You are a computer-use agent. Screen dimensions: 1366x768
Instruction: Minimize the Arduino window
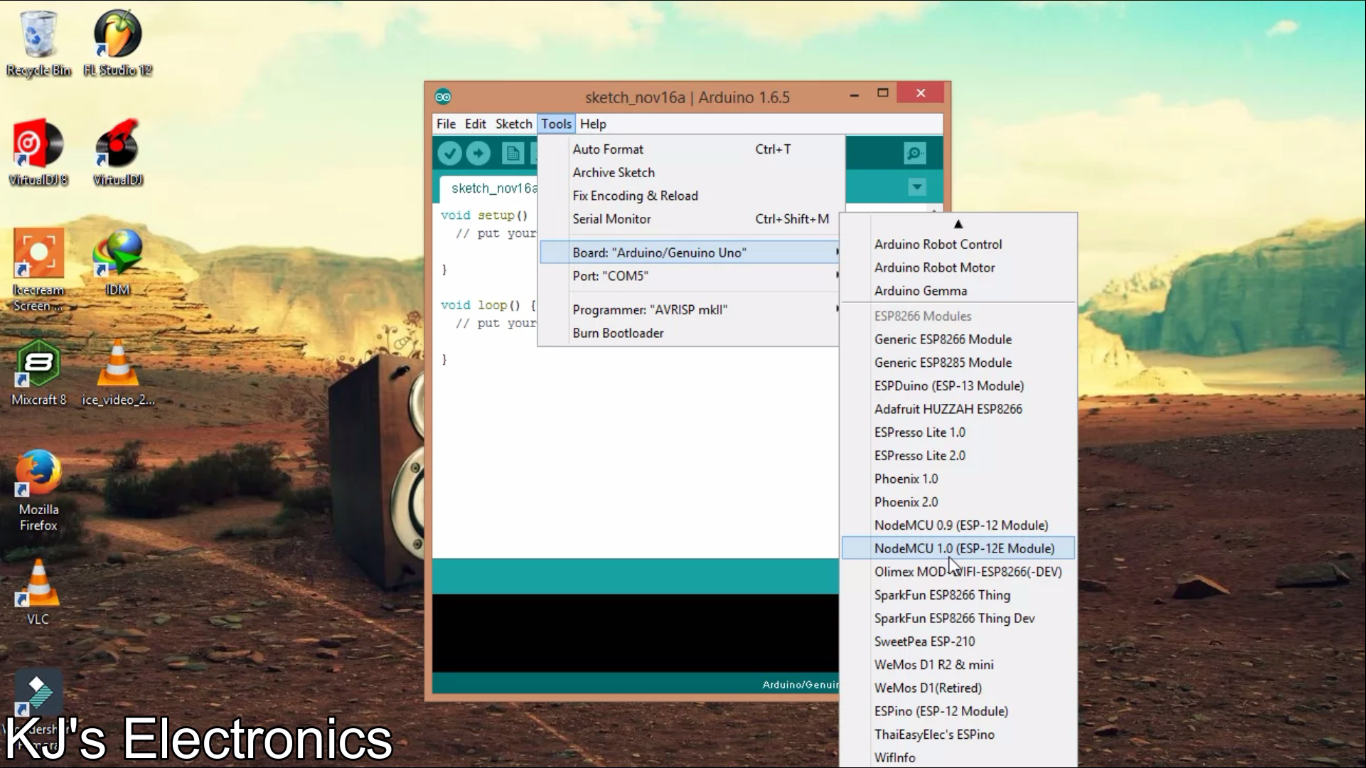[855, 94]
